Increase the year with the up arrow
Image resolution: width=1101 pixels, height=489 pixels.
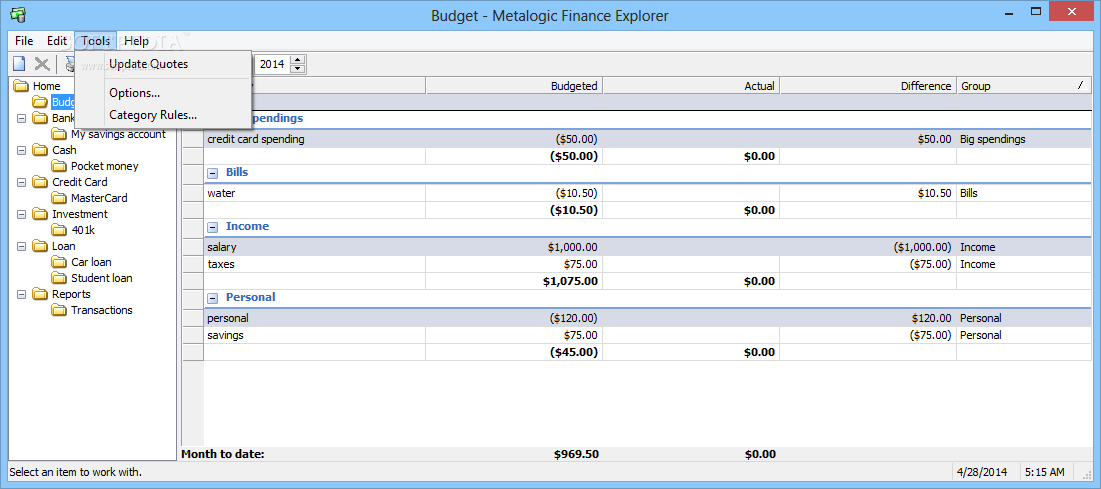pos(298,60)
